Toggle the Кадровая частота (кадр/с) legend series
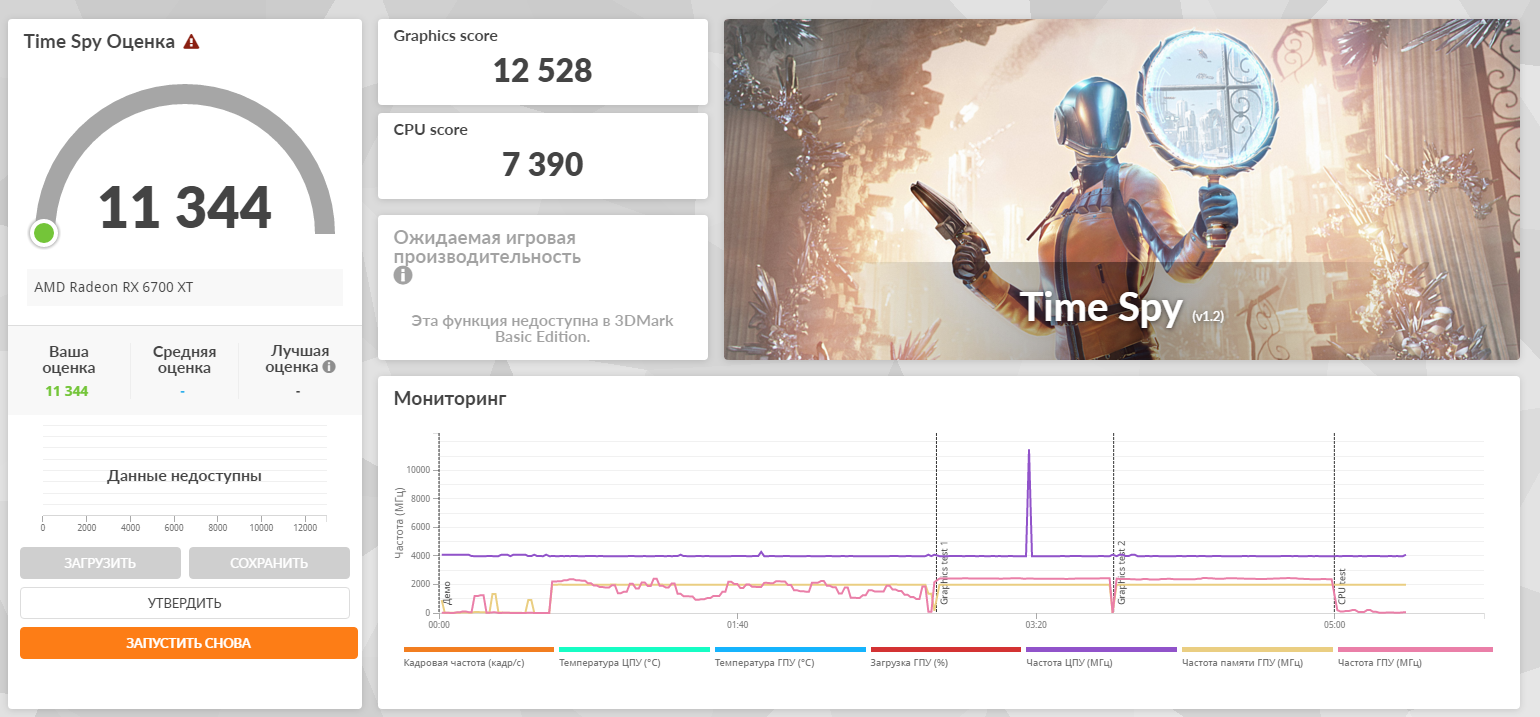1540x717 pixels. click(478, 657)
